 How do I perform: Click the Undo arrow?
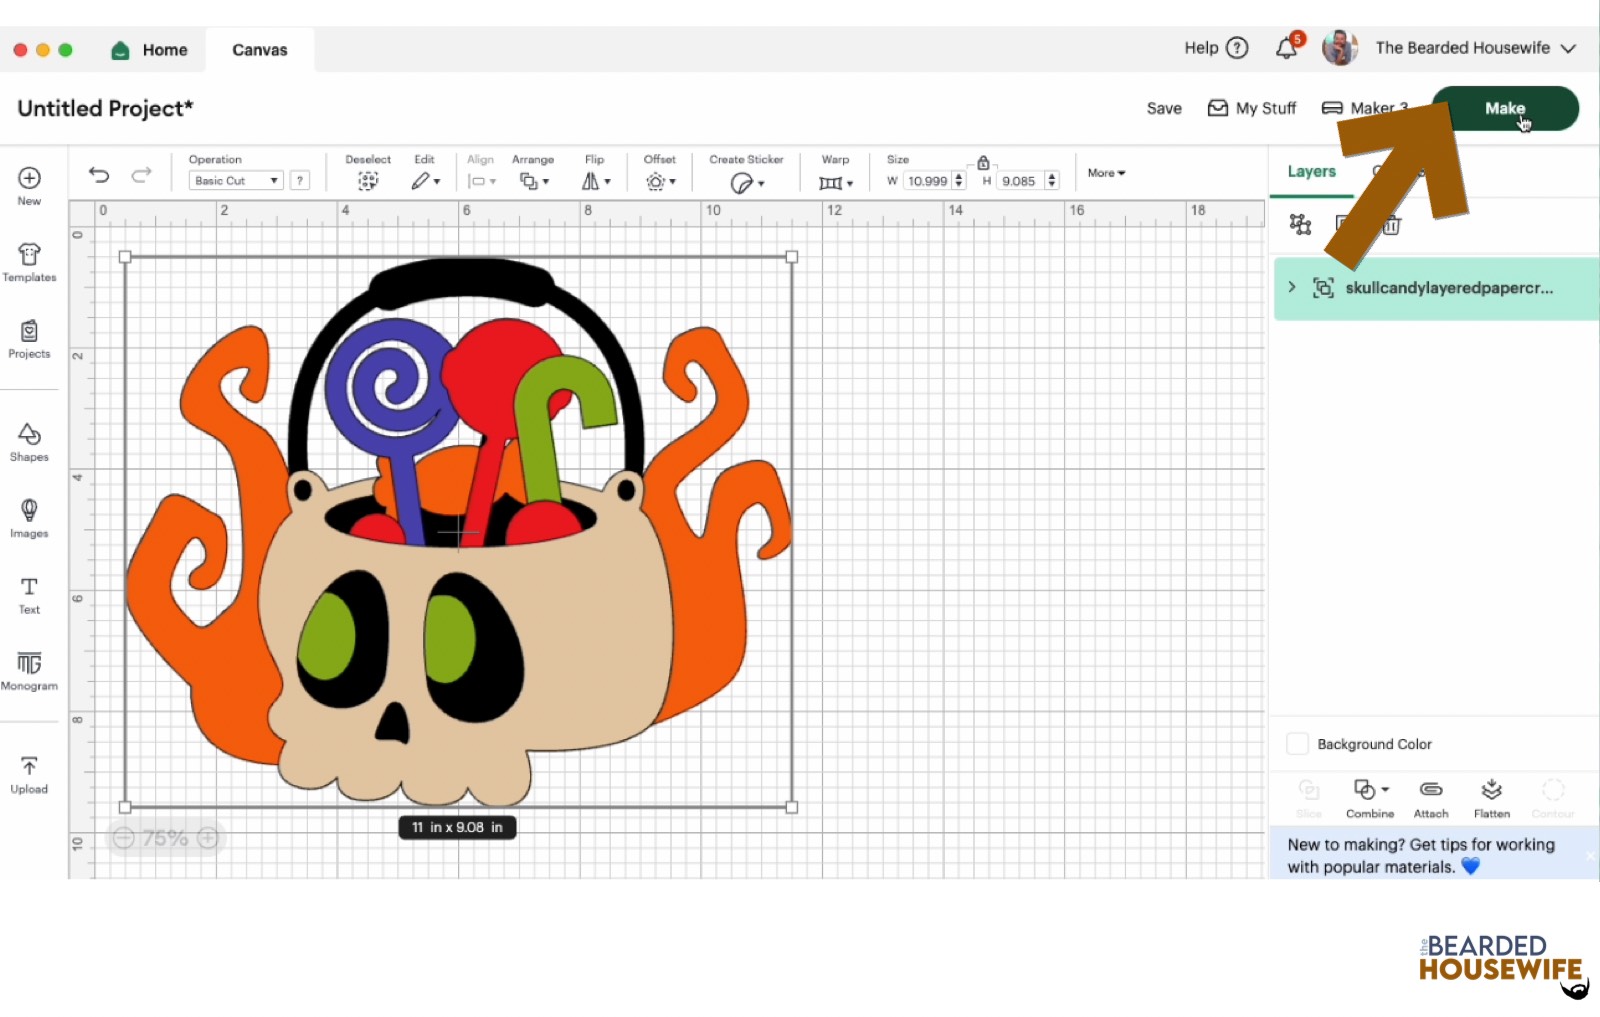tap(99, 175)
